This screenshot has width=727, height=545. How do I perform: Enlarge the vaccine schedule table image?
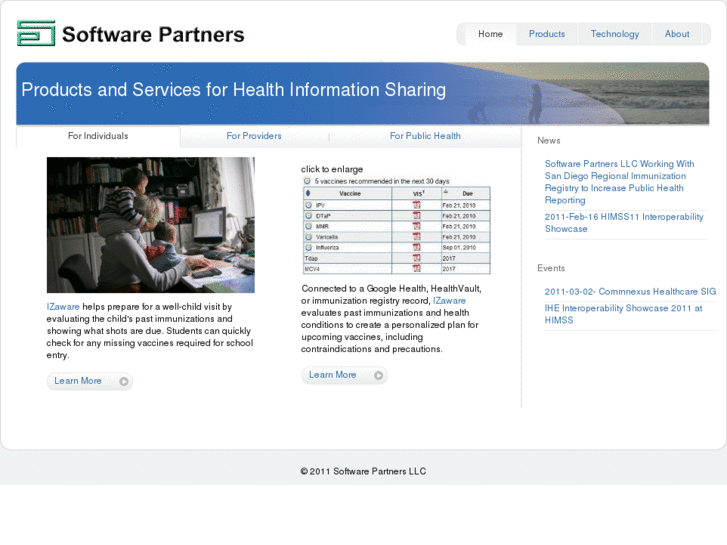(x=396, y=225)
